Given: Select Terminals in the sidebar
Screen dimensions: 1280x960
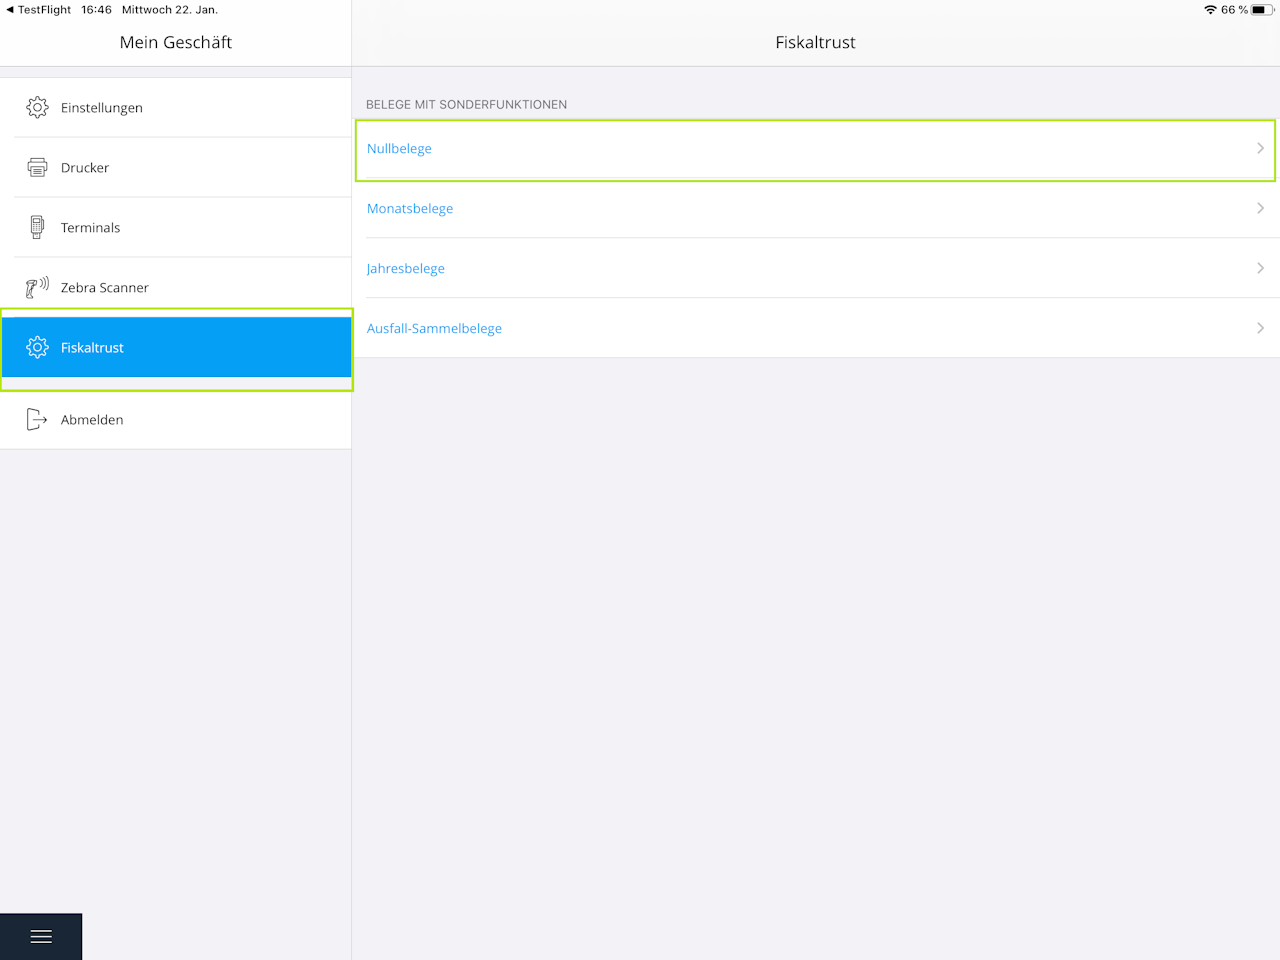Looking at the screenshot, I should click(176, 227).
